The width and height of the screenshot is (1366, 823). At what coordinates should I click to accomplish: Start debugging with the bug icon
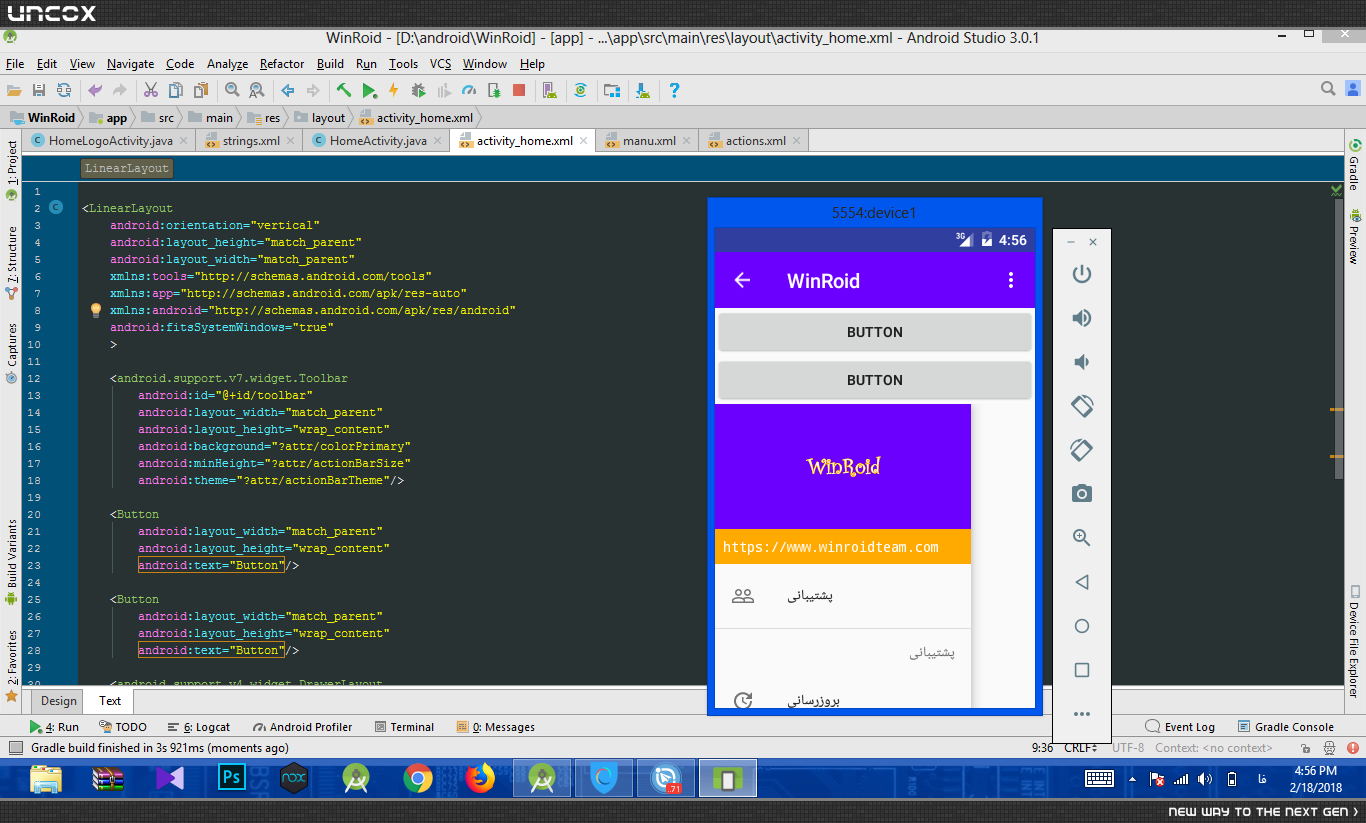click(x=419, y=90)
